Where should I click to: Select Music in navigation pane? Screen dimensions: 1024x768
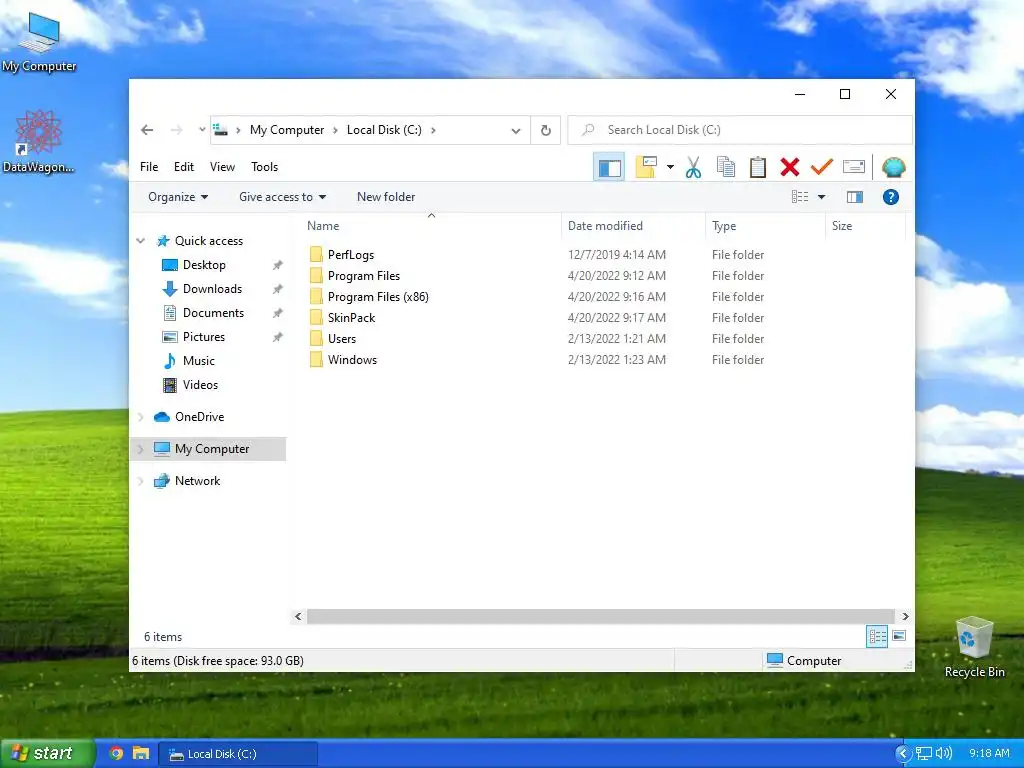coord(199,360)
